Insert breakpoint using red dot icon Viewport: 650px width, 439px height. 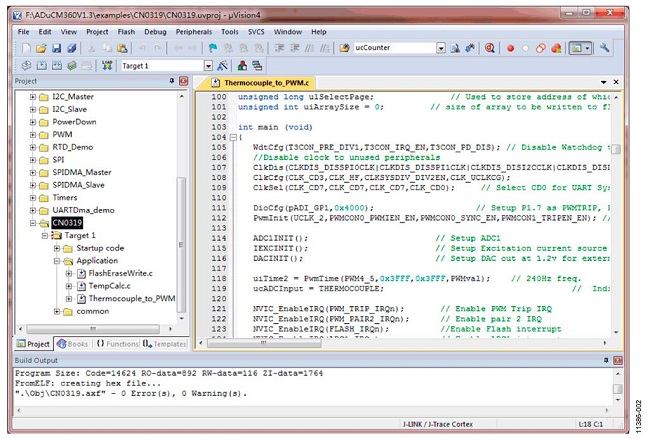[510, 48]
